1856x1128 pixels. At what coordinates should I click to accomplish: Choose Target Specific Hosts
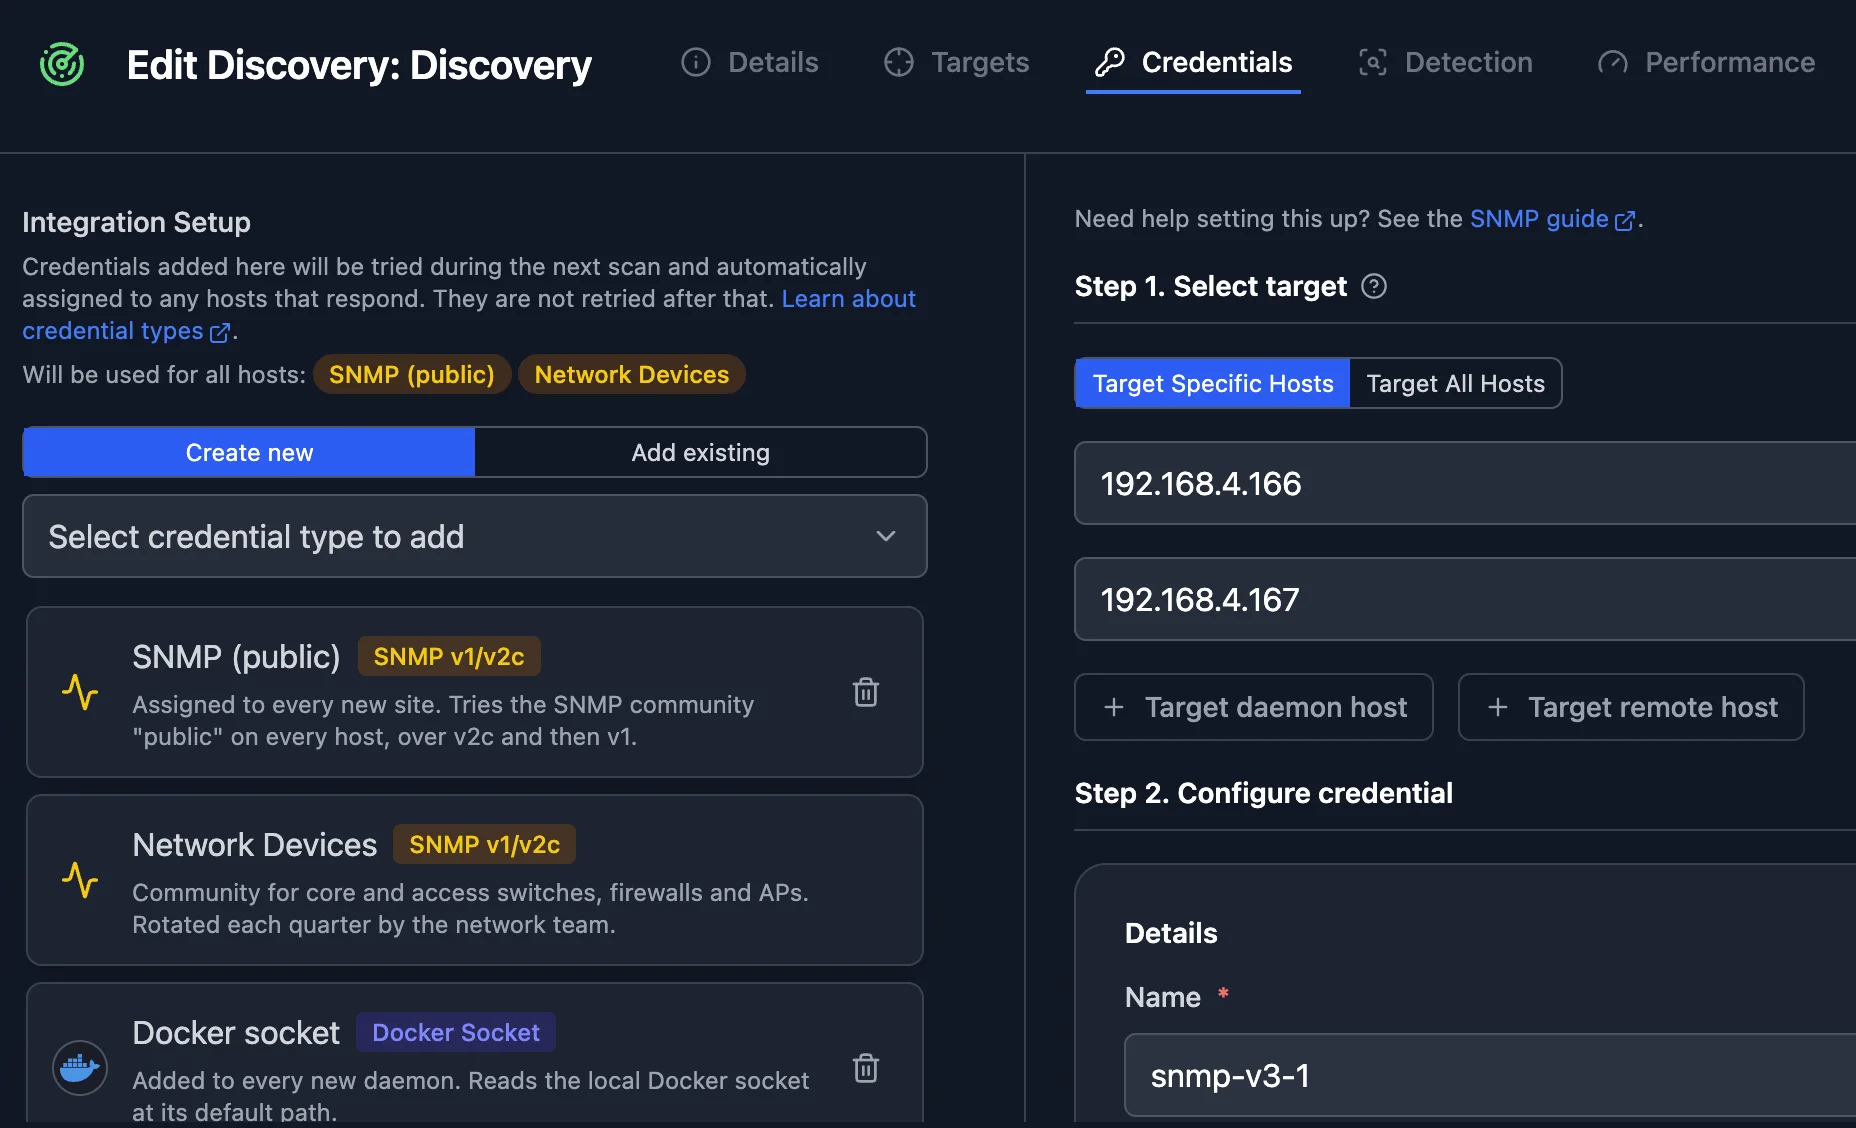[1213, 384]
